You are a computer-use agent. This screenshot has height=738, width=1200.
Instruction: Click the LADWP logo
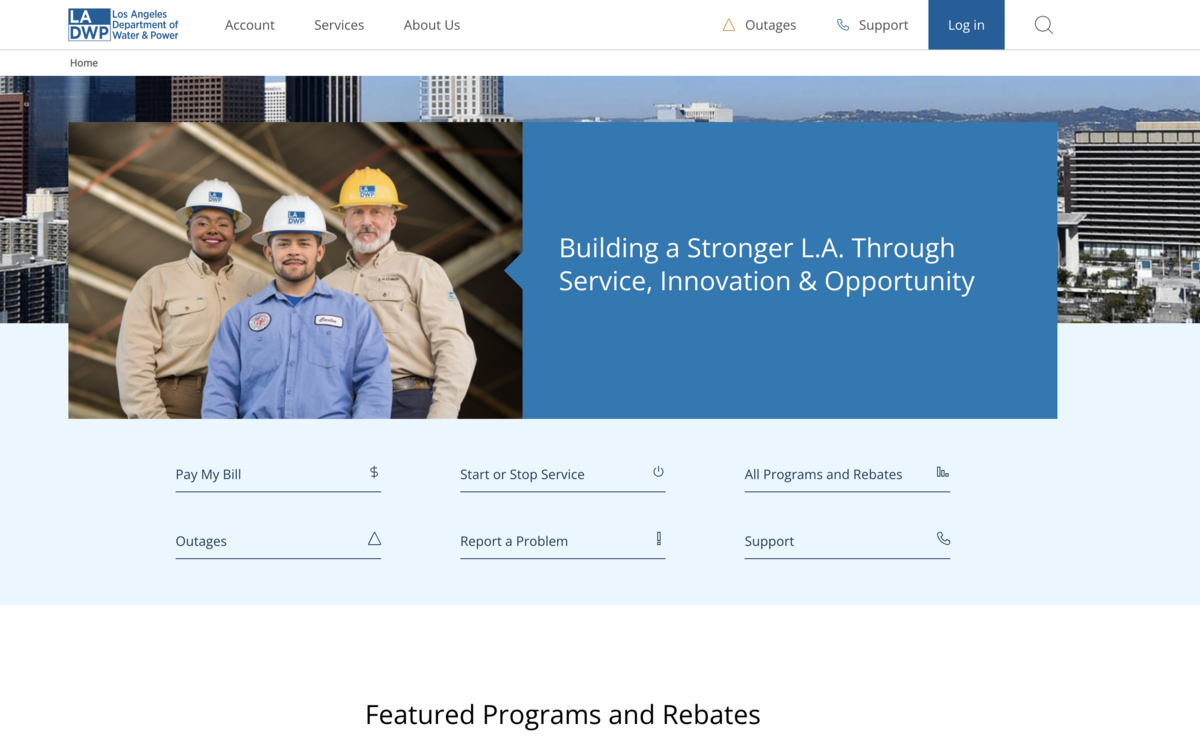(x=122, y=24)
